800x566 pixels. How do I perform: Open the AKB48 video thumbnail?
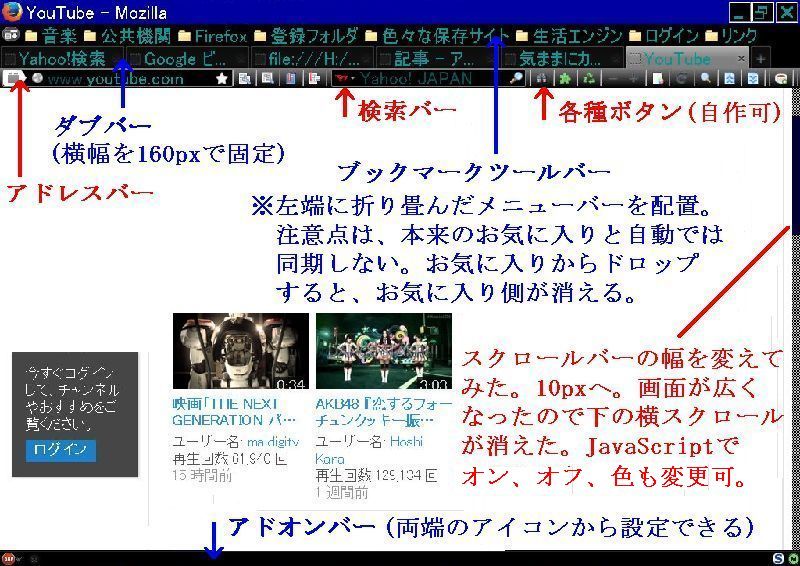coord(384,351)
